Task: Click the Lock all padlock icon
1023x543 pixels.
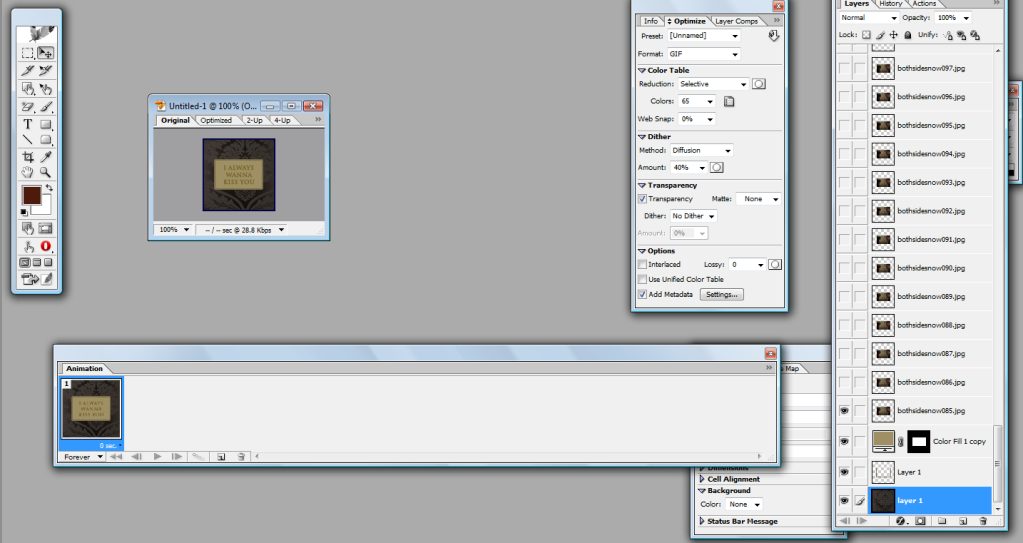Action: click(x=908, y=35)
